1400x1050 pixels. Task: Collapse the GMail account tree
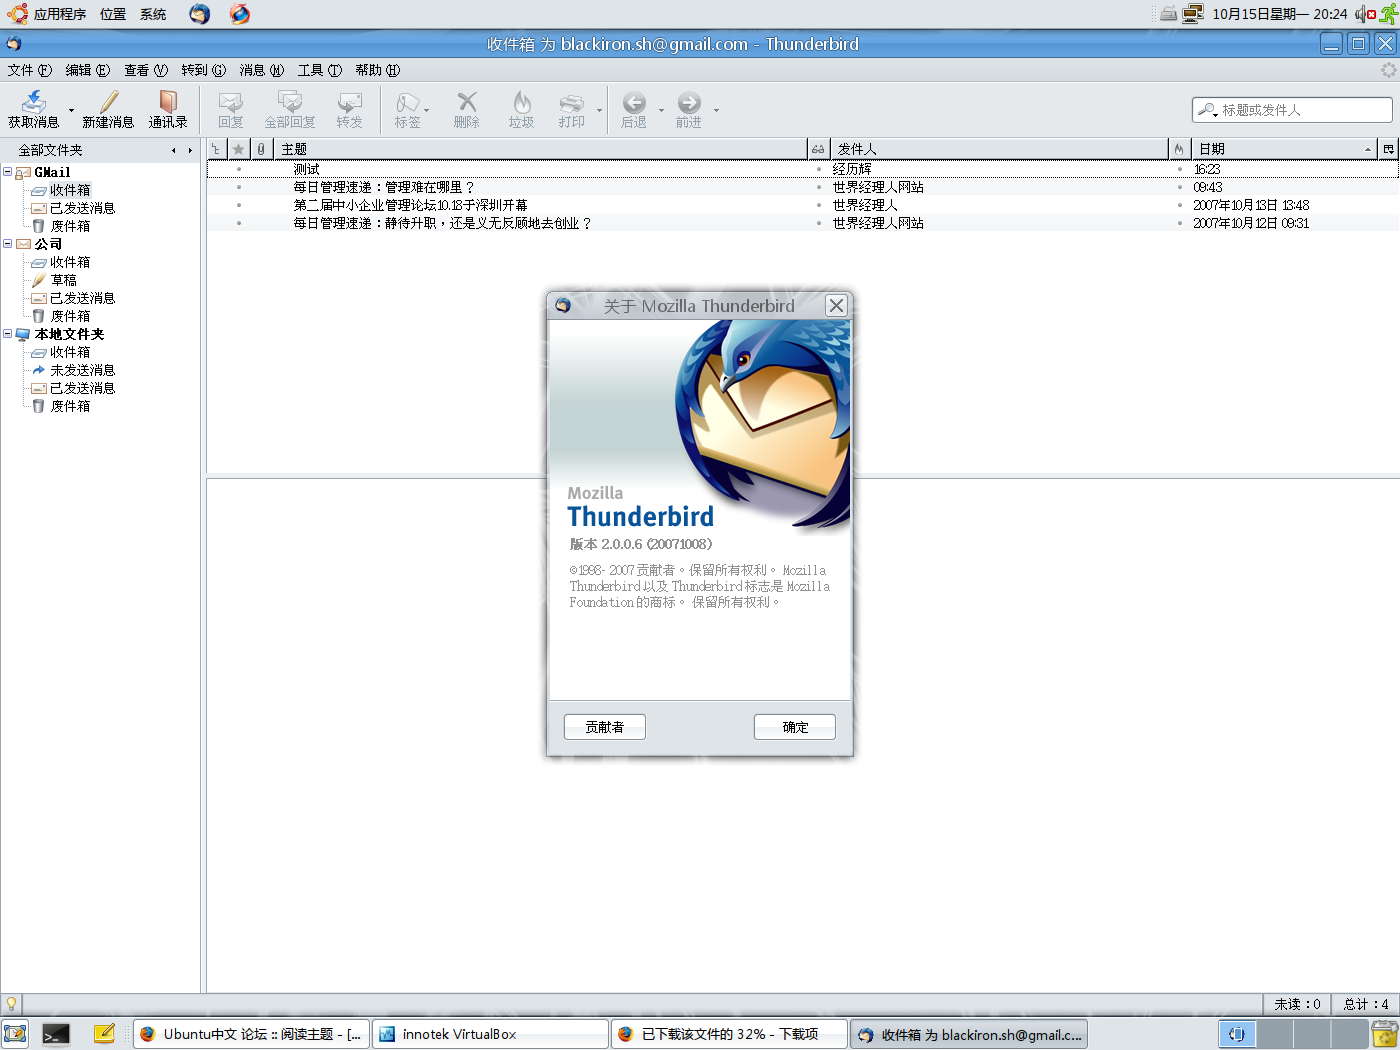pyautogui.click(x=8, y=172)
